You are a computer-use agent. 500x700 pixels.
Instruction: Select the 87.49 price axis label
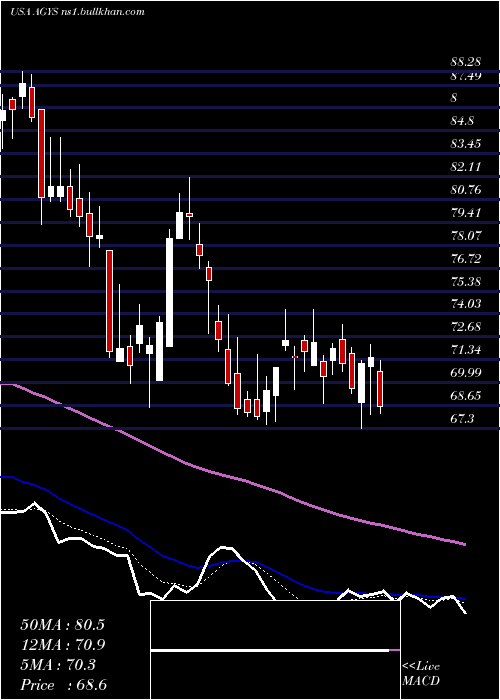pyautogui.click(x=466, y=76)
